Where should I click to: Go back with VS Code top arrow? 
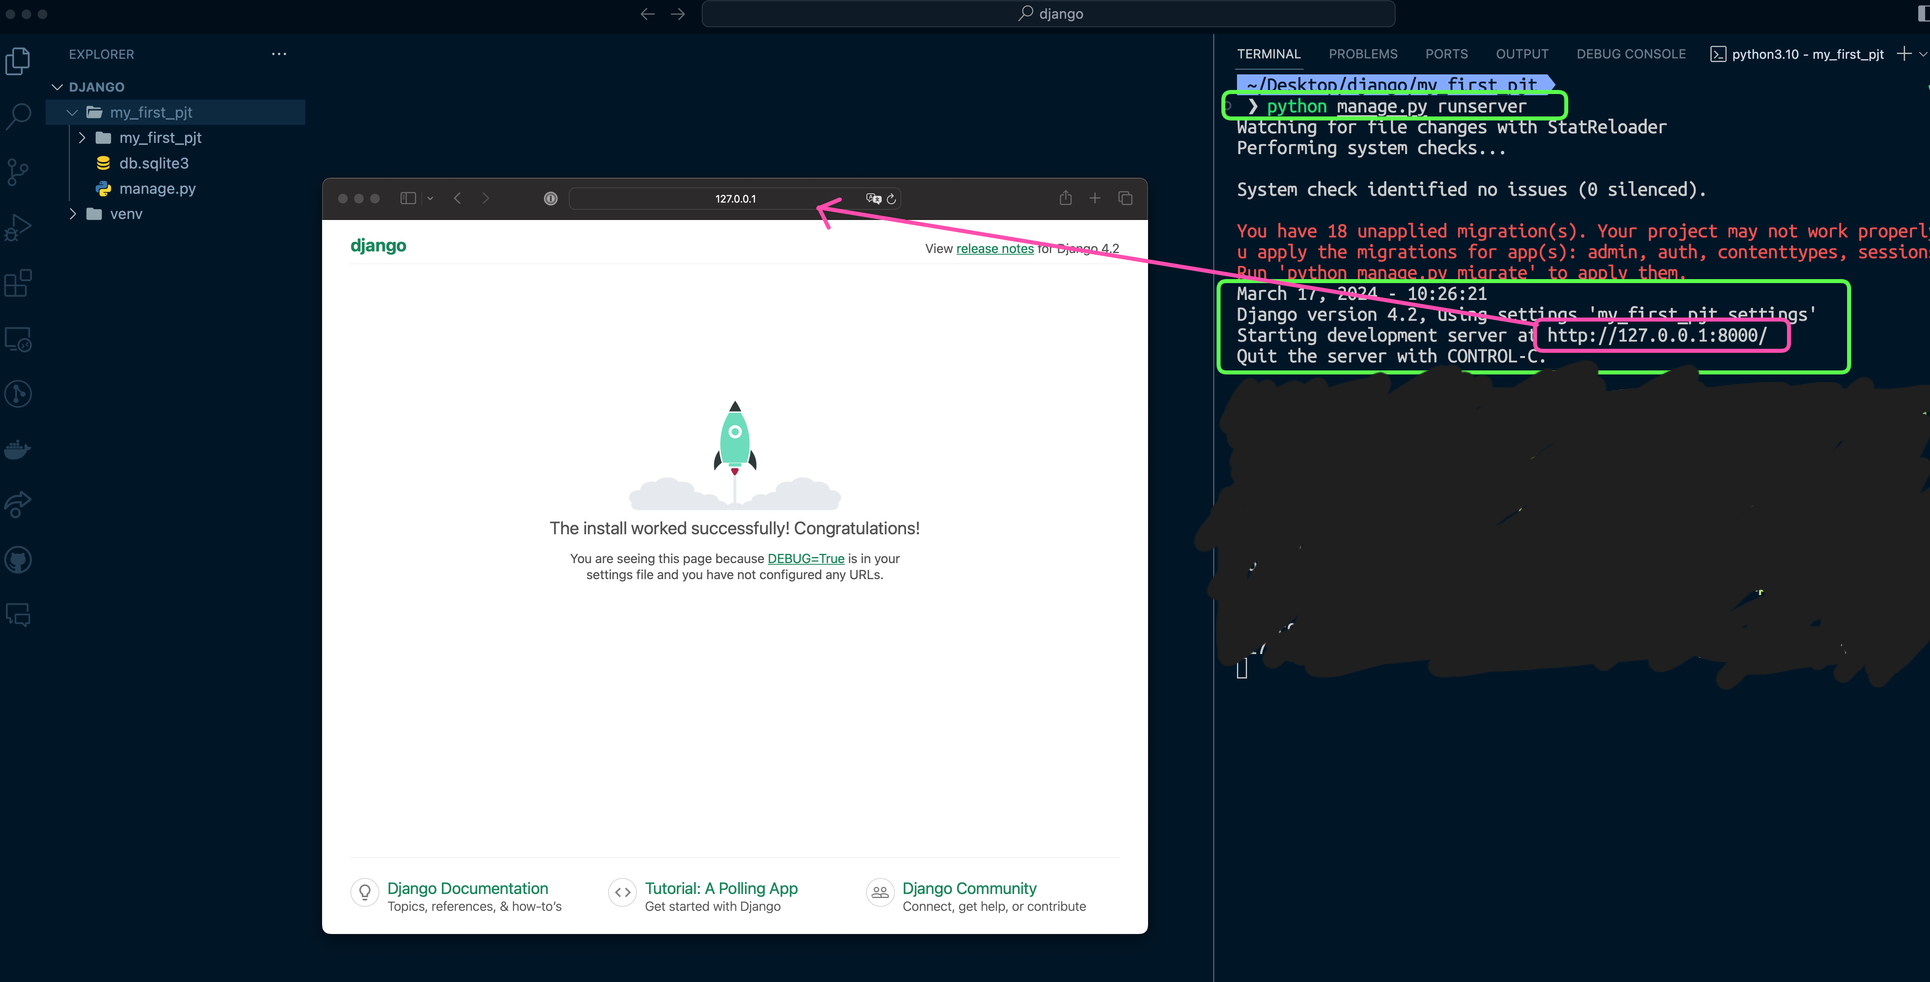tap(647, 14)
